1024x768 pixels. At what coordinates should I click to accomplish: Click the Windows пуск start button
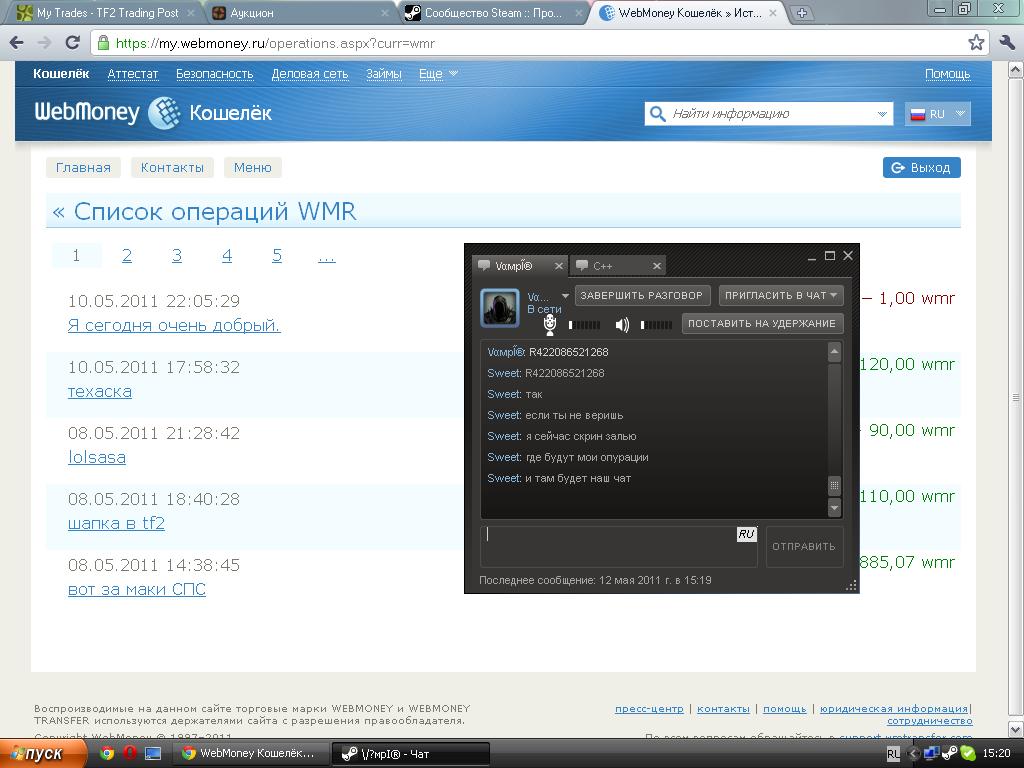pos(43,754)
